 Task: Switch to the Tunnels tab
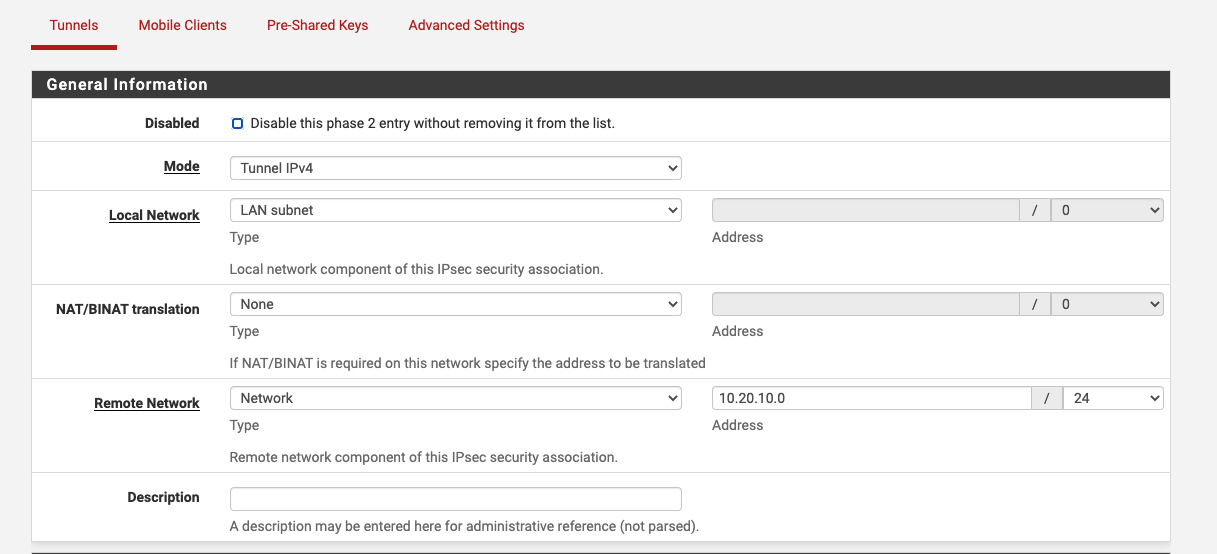[74, 25]
